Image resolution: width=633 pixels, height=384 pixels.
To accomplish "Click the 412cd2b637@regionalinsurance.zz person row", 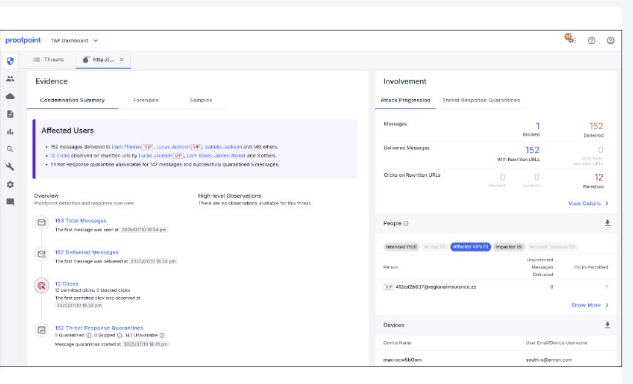I will [x=496, y=287].
